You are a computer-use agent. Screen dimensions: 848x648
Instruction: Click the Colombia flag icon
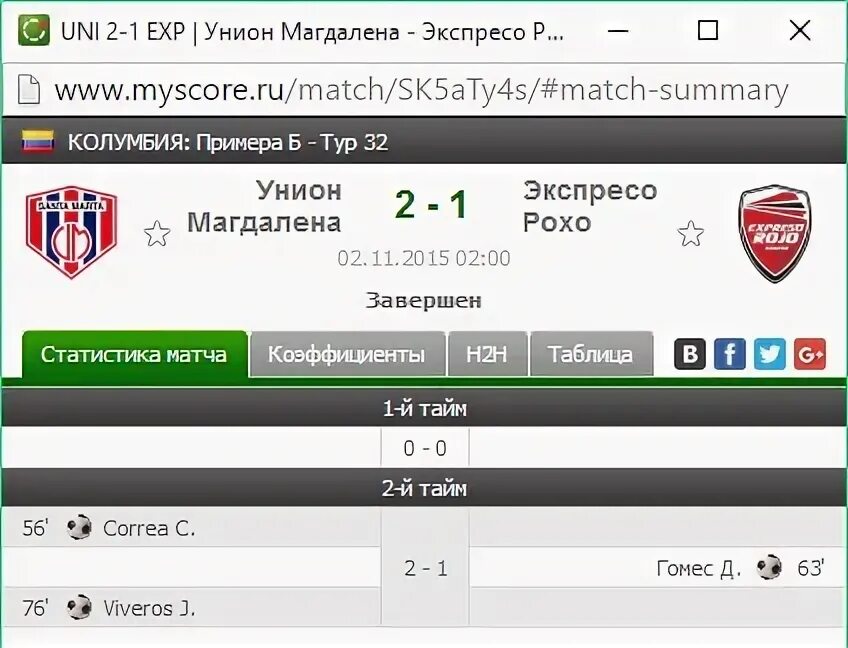click(x=38, y=141)
